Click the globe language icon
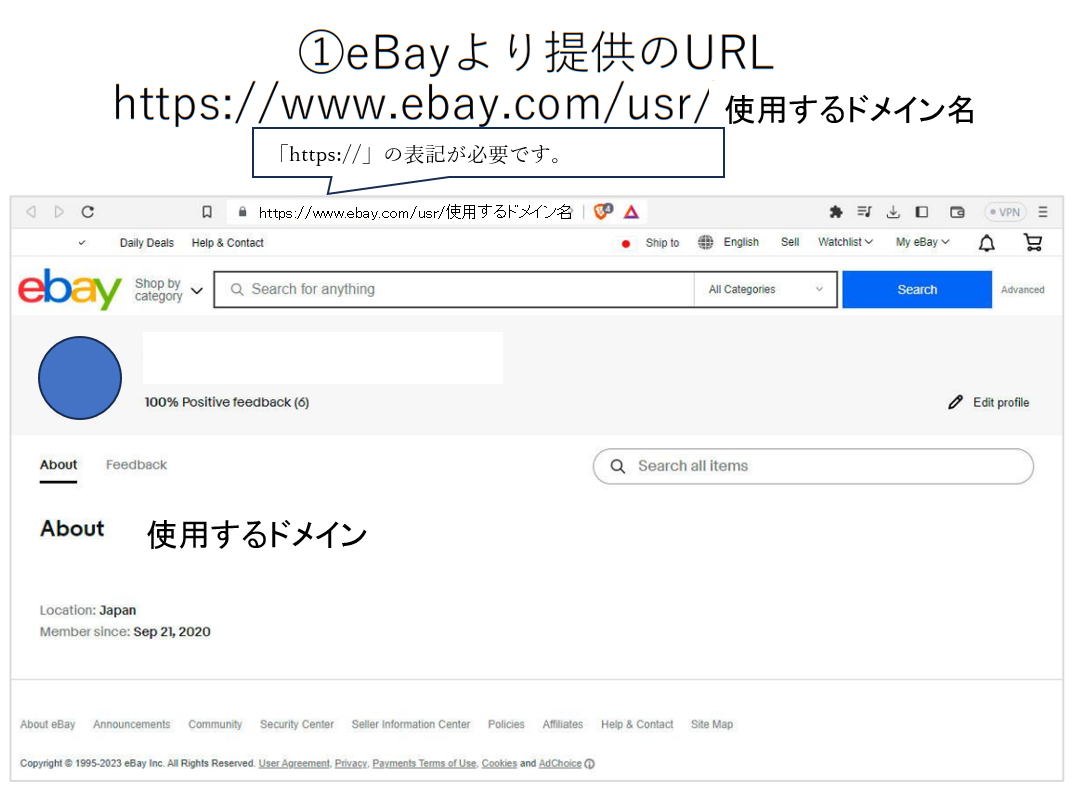The image size is (1072, 792). pyautogui.click(x=706, y=242)
